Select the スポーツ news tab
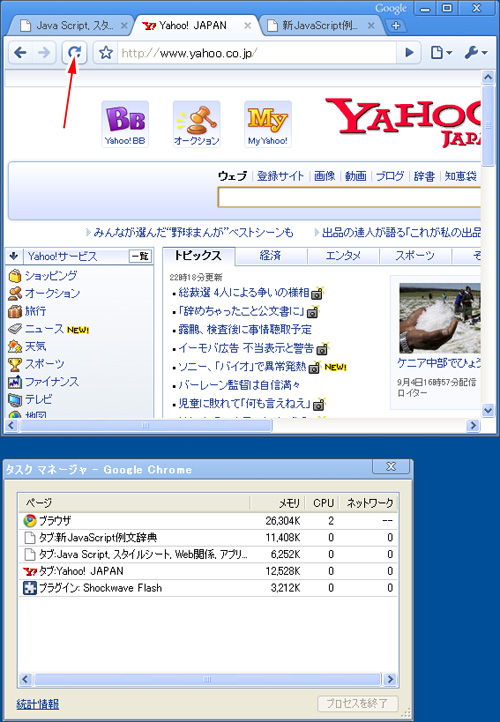Screen dimensions: 500x722 point(415,256)
